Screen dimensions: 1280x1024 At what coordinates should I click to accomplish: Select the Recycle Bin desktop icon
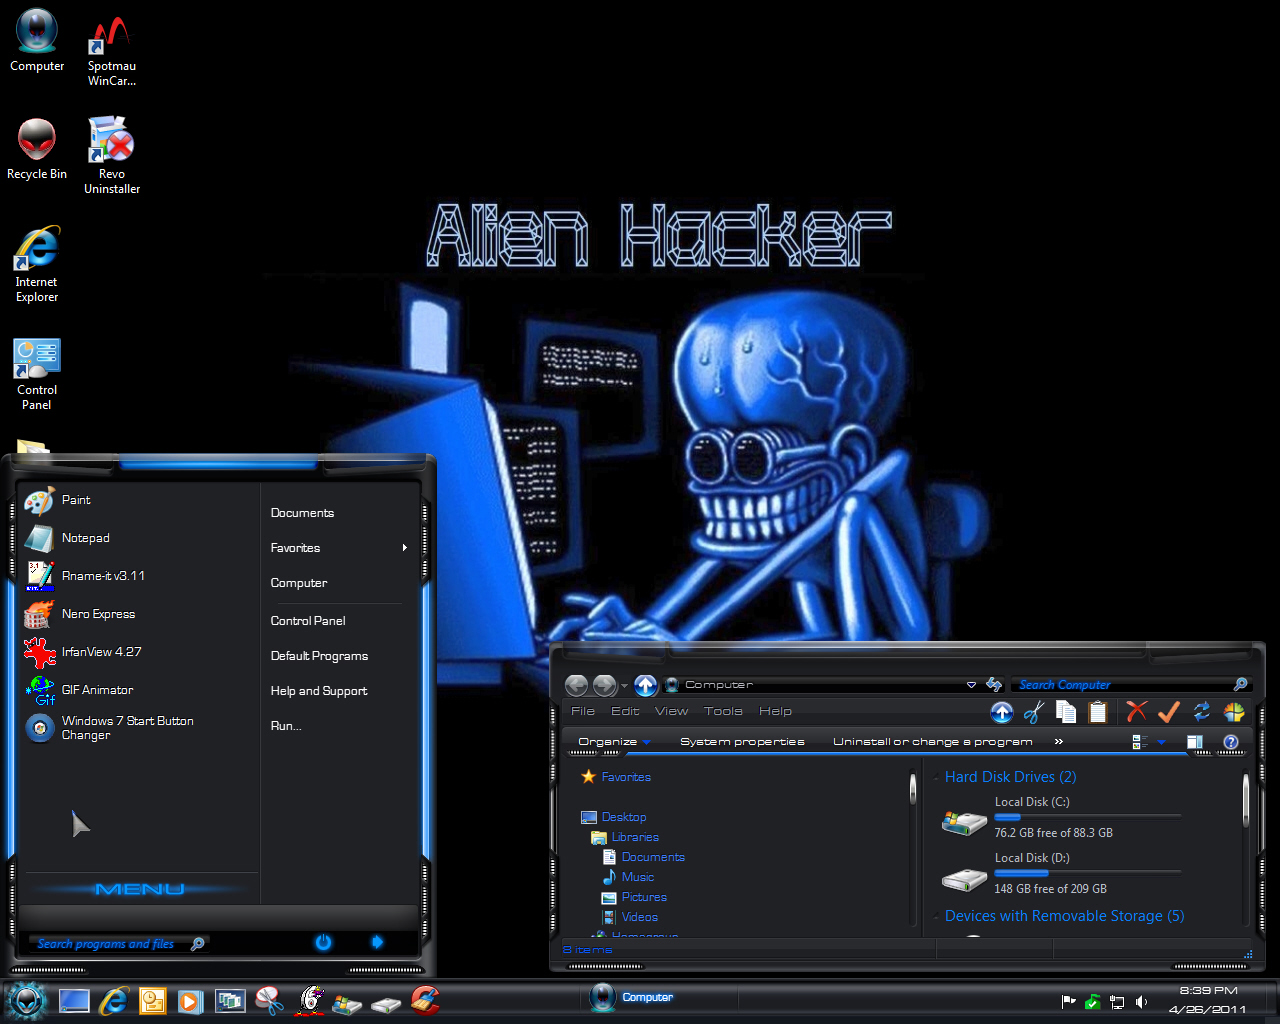point(37,148)
